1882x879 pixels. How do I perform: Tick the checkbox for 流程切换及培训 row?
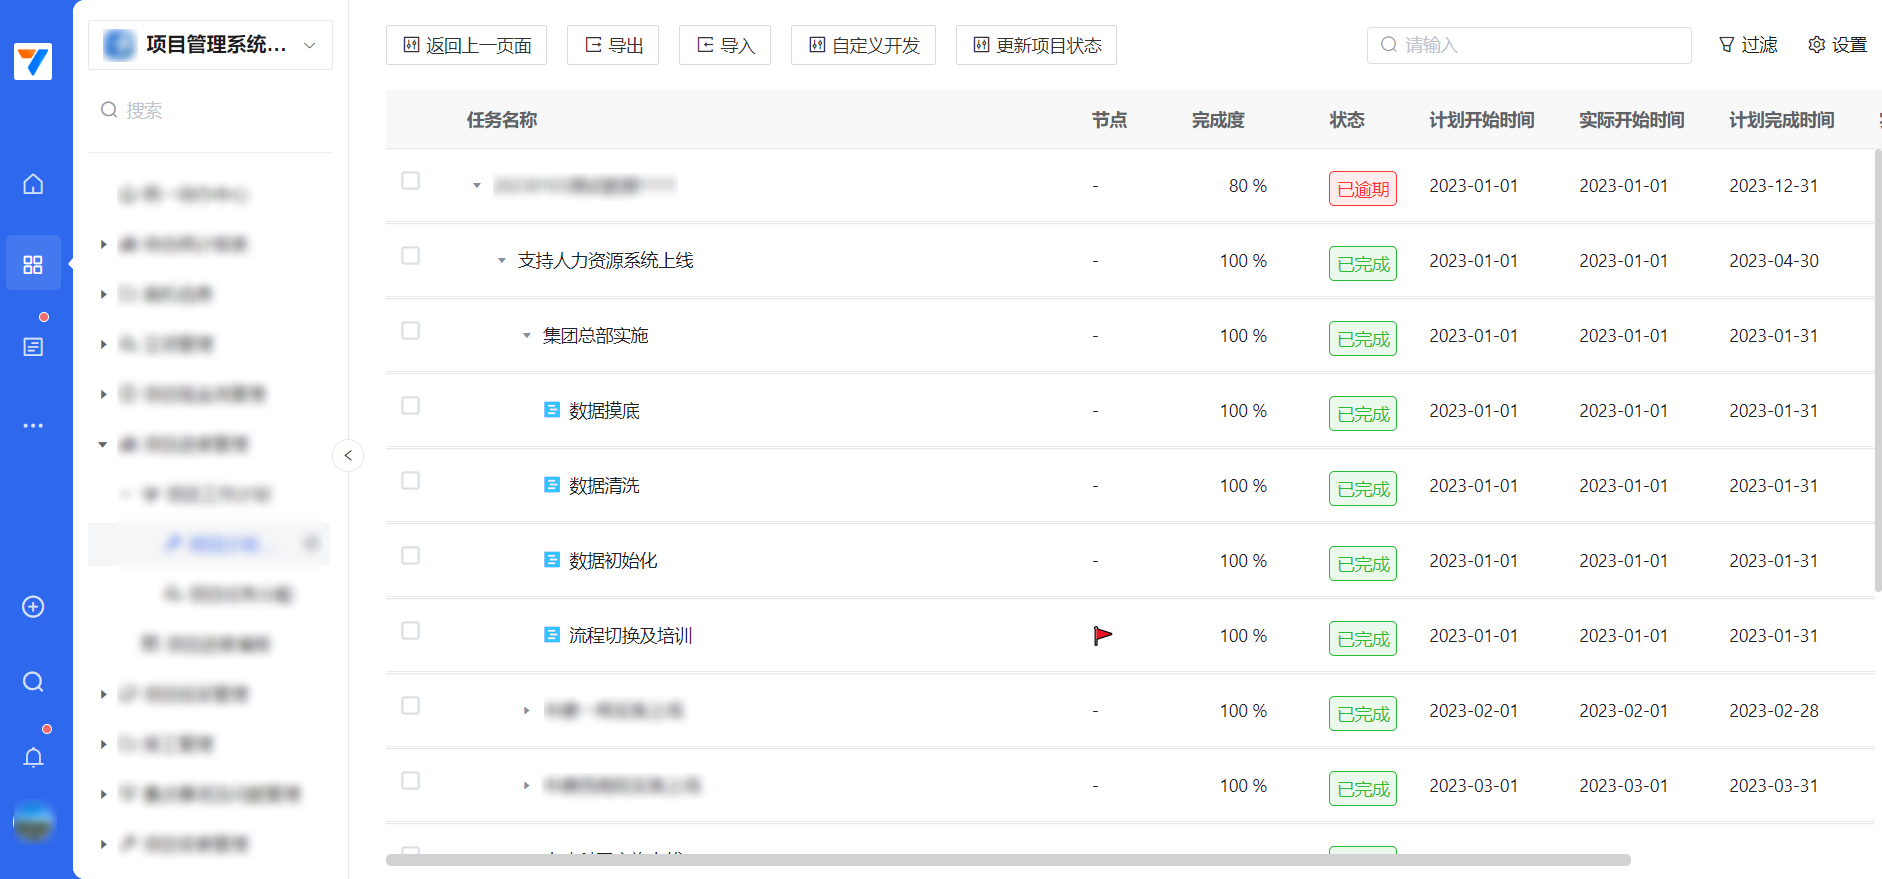click(x=410, y=631)
